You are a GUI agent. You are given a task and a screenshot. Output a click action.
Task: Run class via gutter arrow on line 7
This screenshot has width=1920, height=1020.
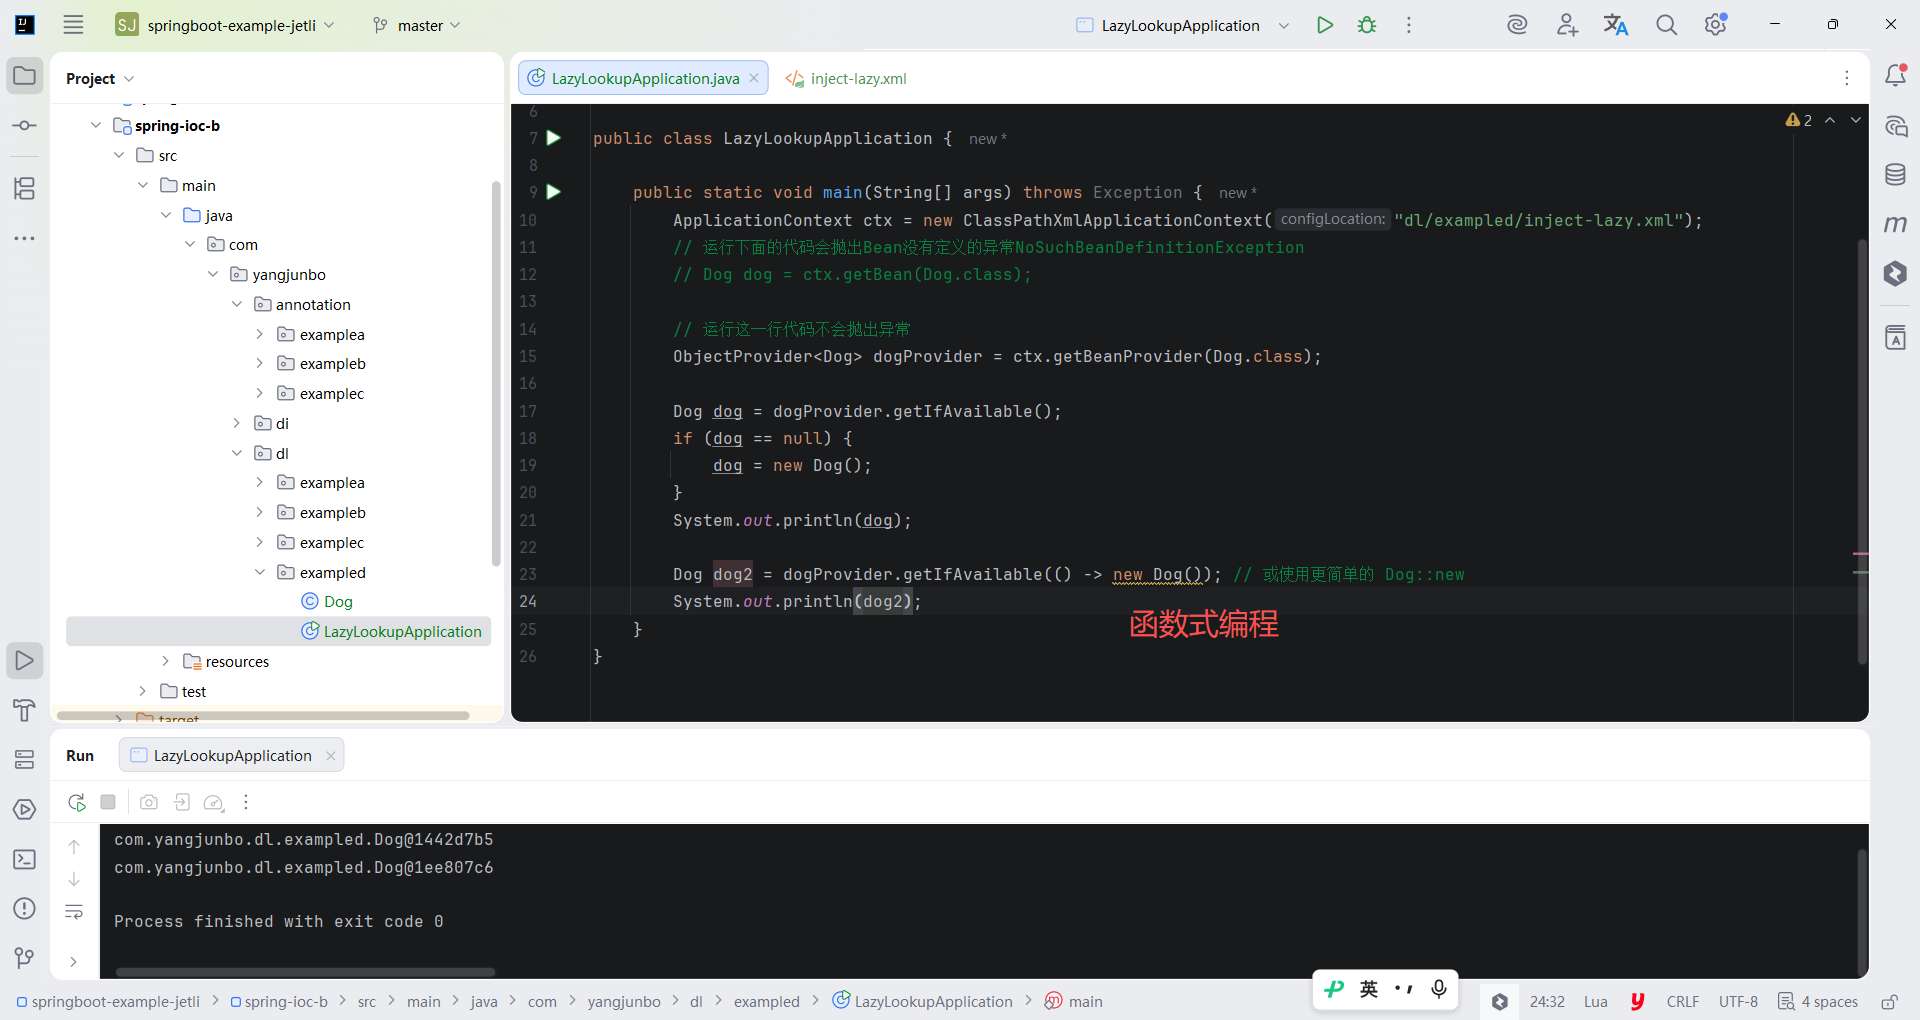tap(554, 138)
